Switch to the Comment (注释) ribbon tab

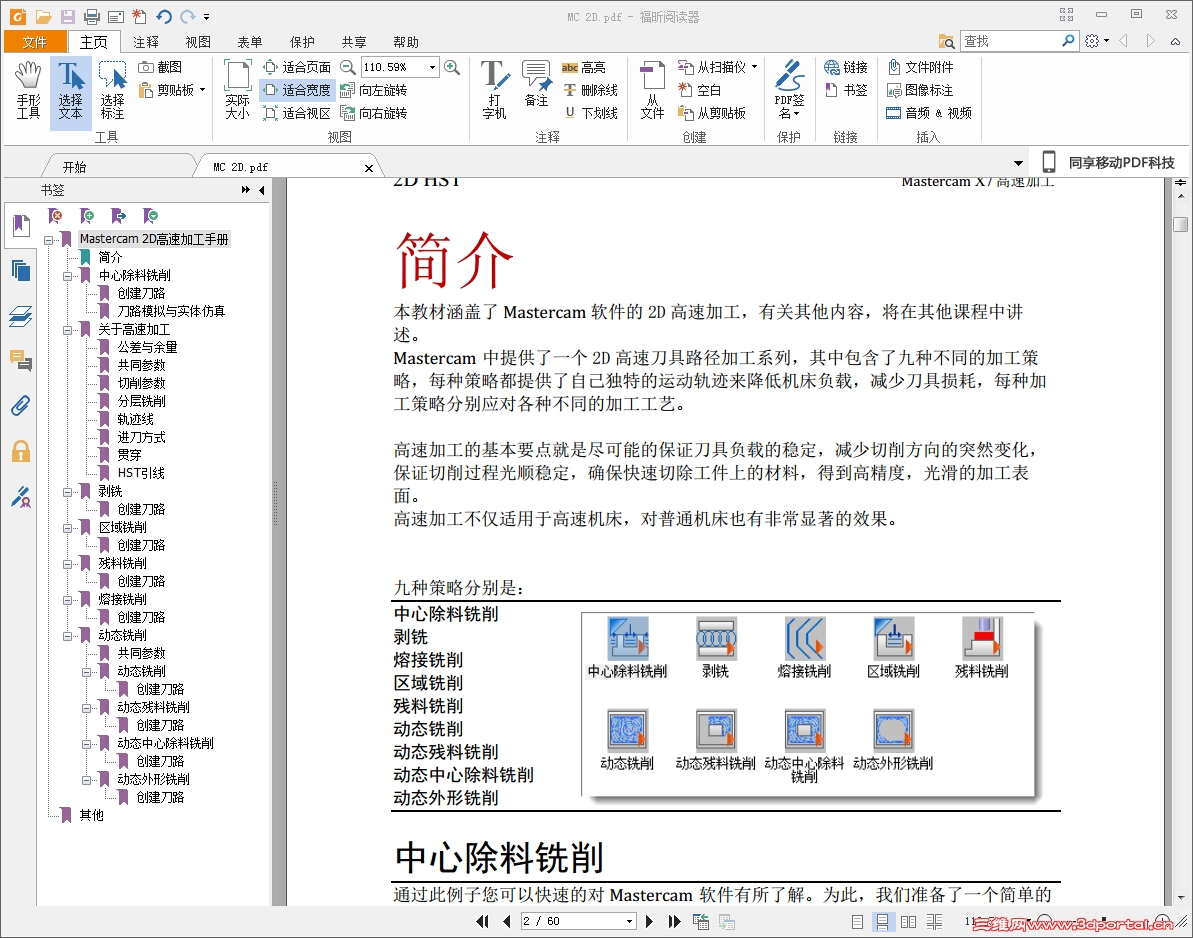[x=145, y=42]
